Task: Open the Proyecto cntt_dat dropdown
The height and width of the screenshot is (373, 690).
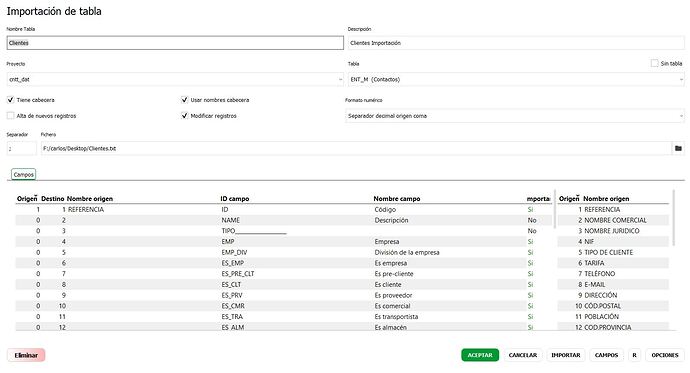Action: [x=175, y=80]
